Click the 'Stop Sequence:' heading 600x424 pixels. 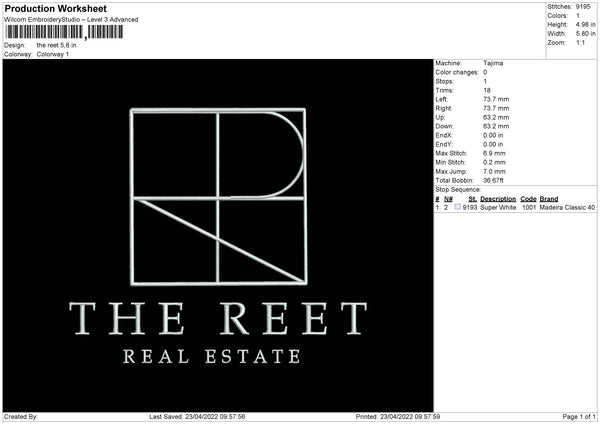(458, 189)
